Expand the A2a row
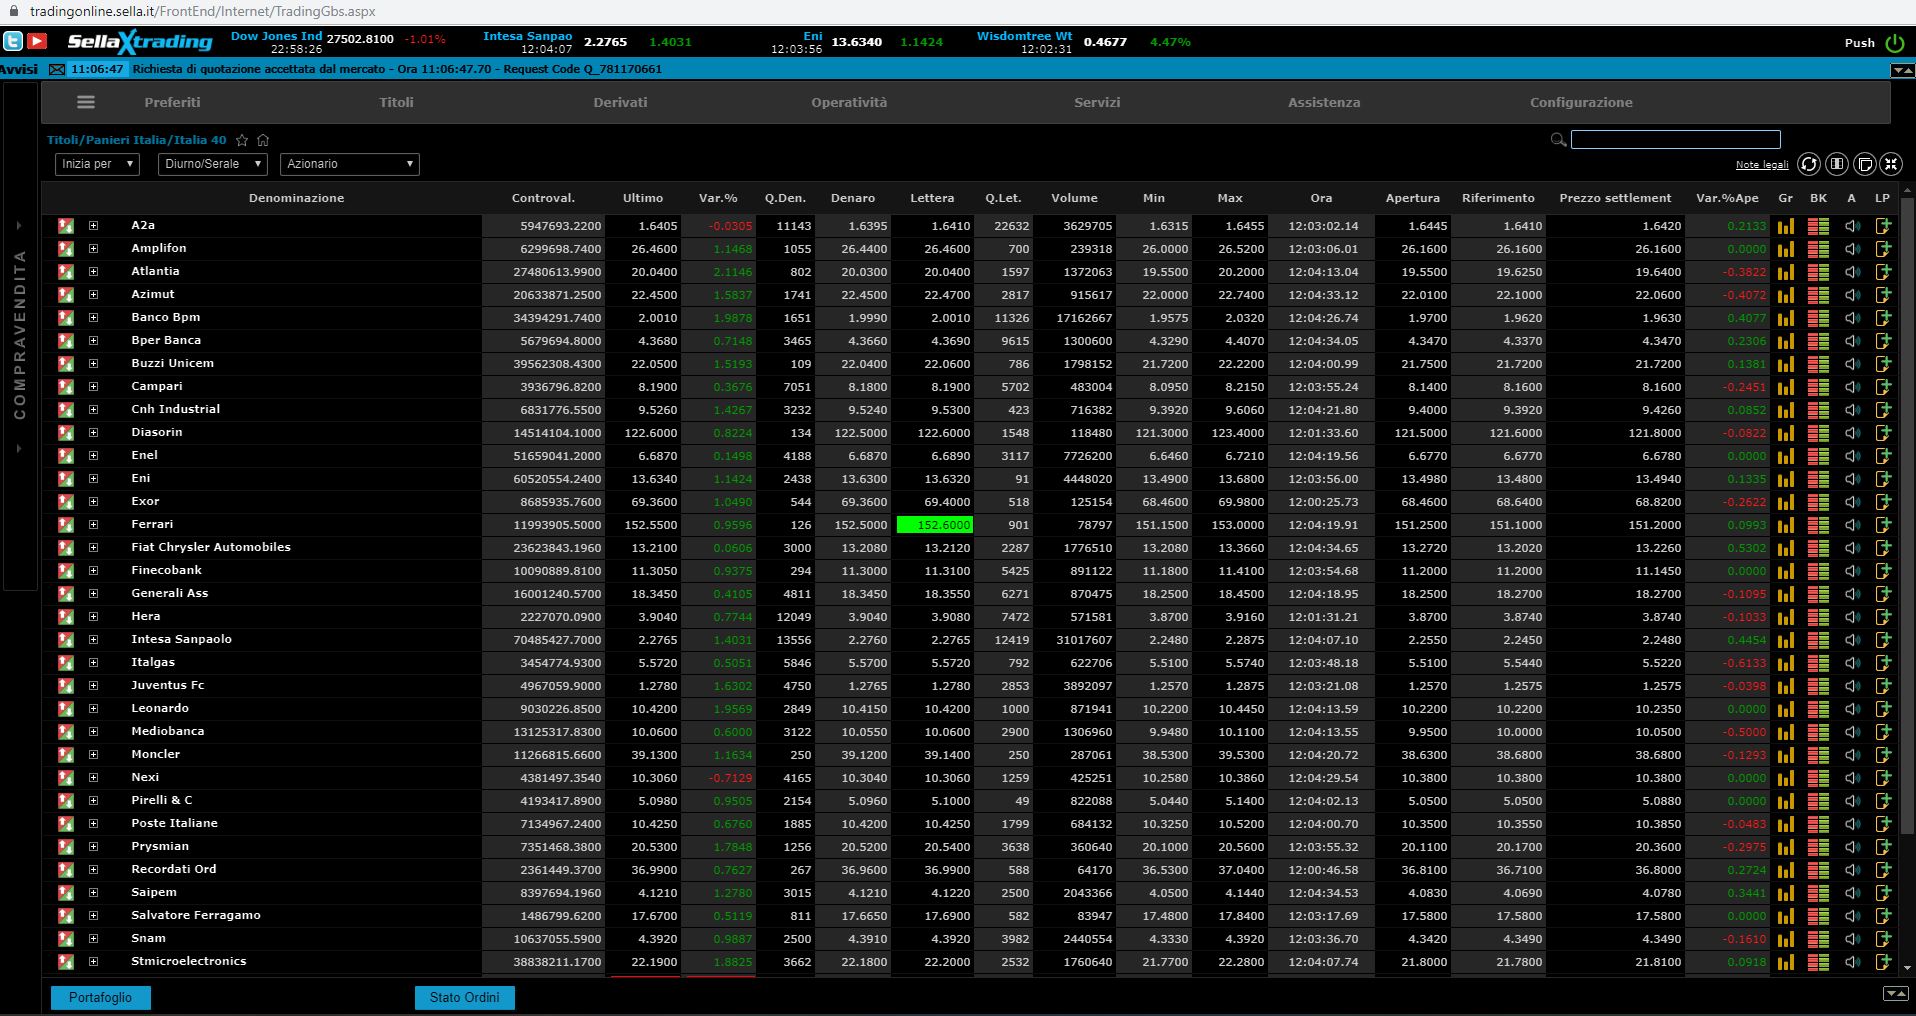Screen dimensions: 1916x1016 [x=93, y=226]
